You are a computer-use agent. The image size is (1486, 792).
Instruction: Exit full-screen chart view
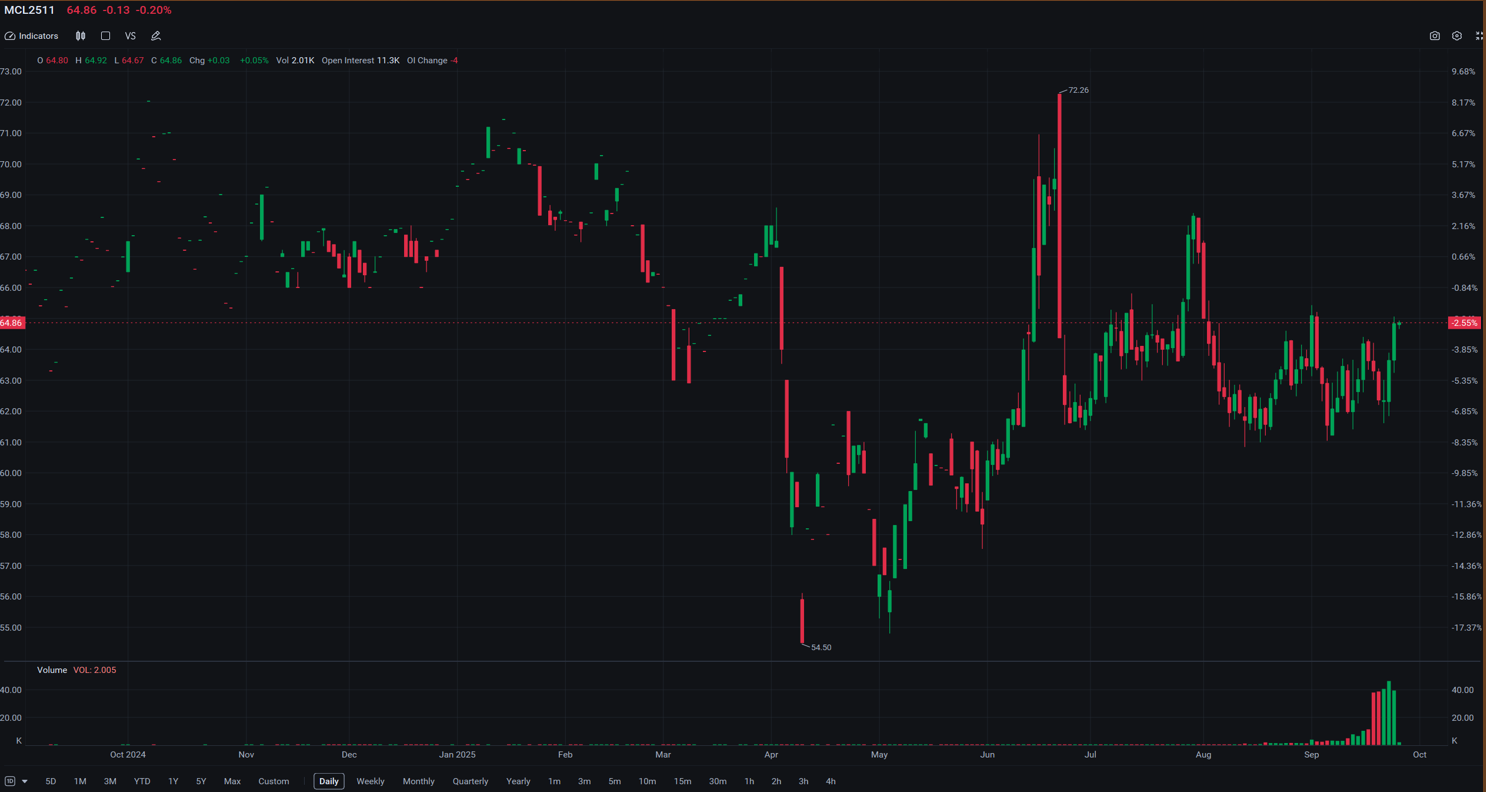[x=1479, y=36]
